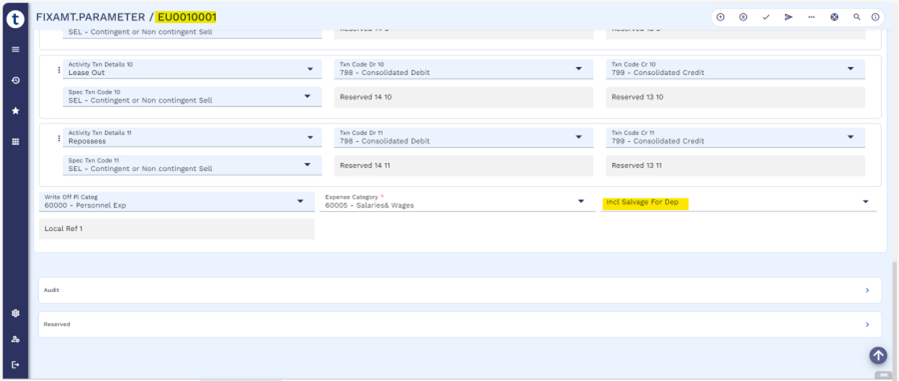Screen dimensions: 899x381
Task: Open favorites star in sidebar
Action: tap(15, 111)
